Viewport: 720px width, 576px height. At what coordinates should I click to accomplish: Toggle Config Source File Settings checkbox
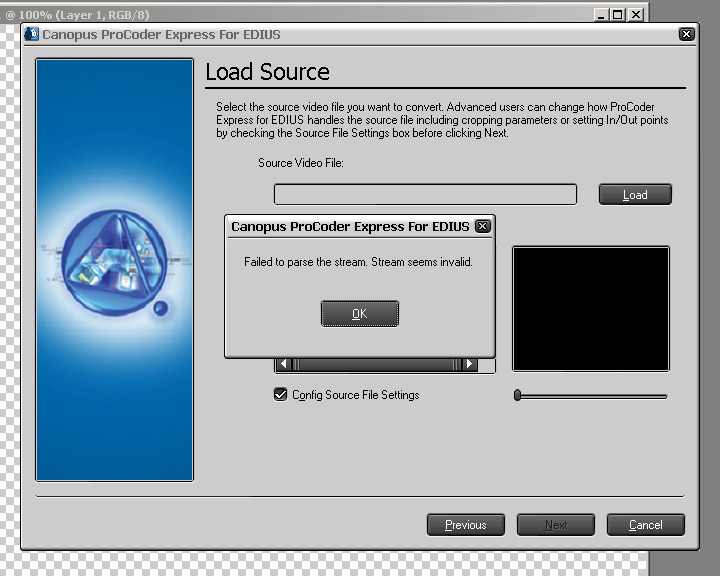coord(280,395)
